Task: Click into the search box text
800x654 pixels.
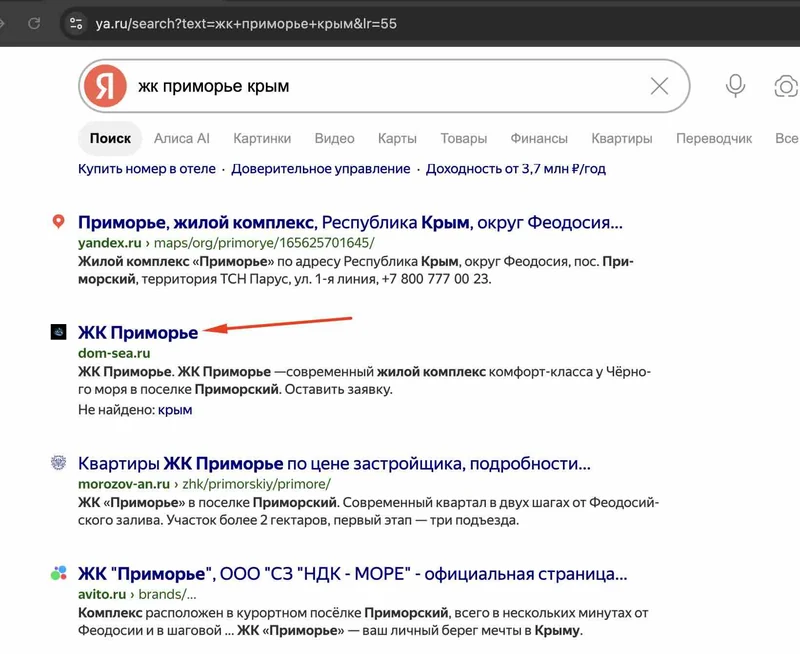Action: pyautogui.click(x=214, y=86)
